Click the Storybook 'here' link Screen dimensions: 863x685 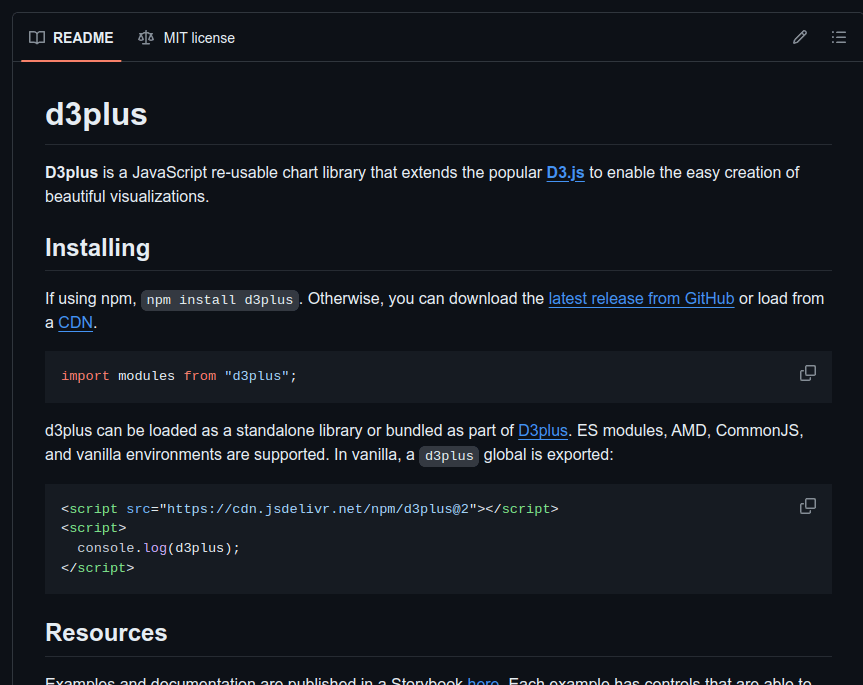[483, 681]
